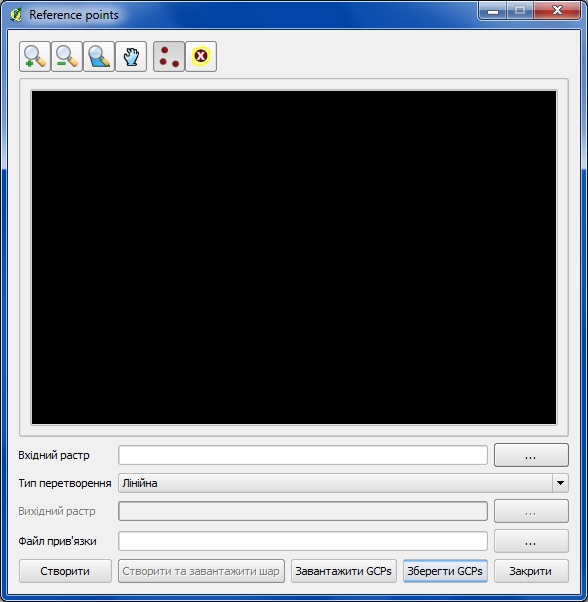Browse for the Вхідний растр file
588x602 pixels.
click(531, 455)
